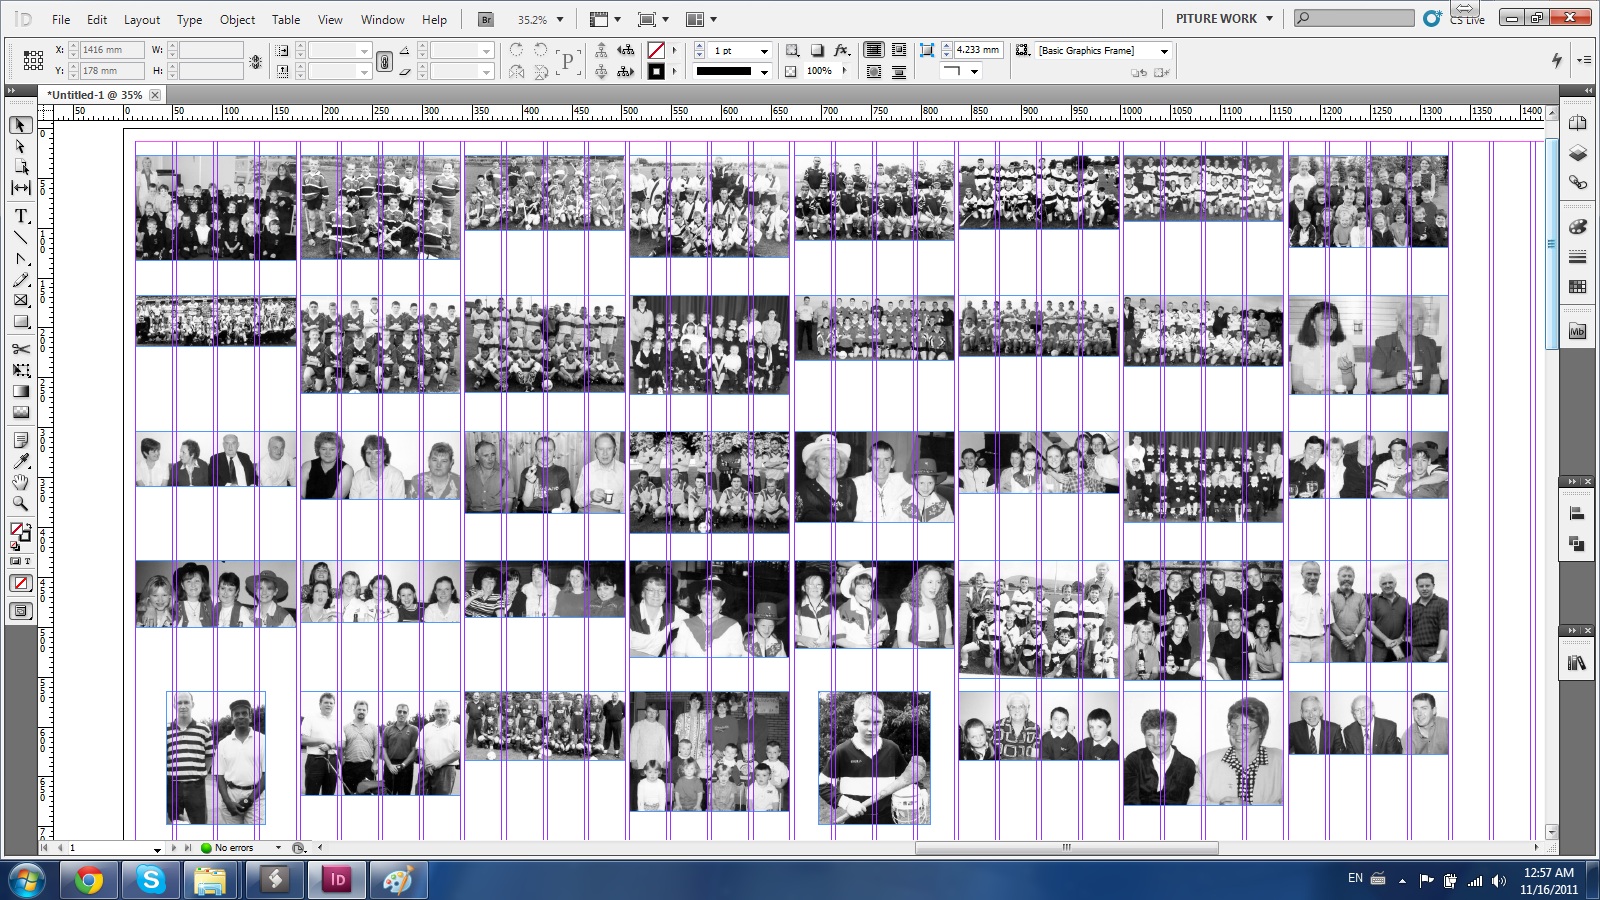The width and height of the screenshot is (1600, 900).
Task: Activate the Gap tool
Action: 21,188
